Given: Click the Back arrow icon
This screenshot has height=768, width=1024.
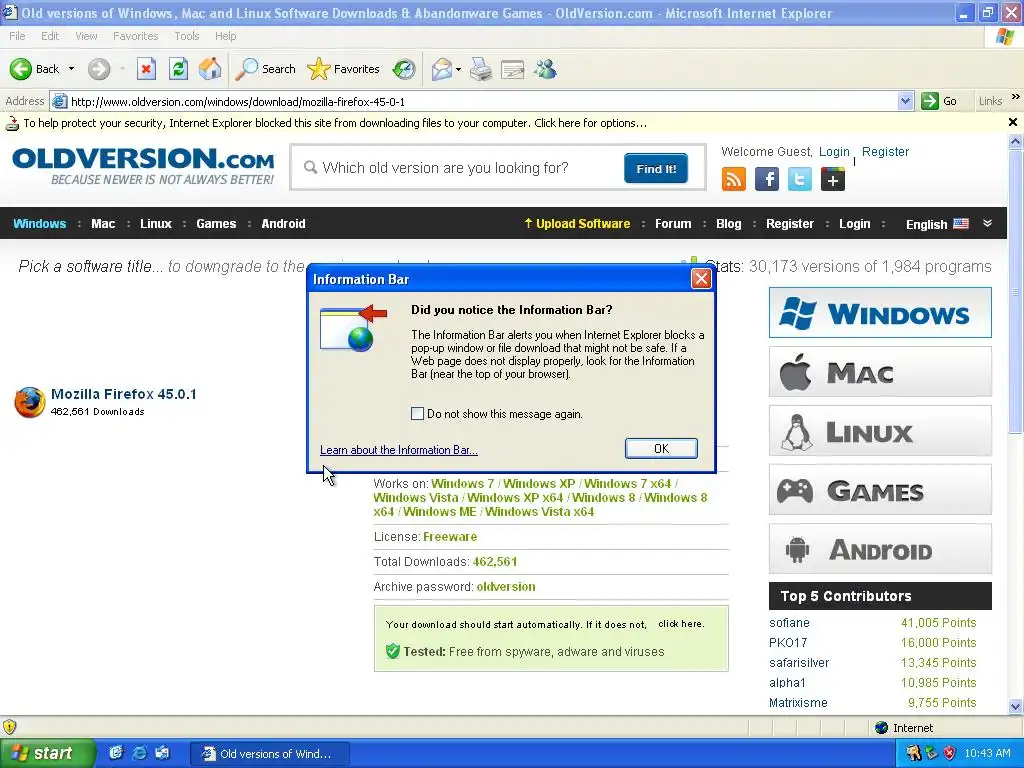Looking at the screenshot, I should (21, 69).
